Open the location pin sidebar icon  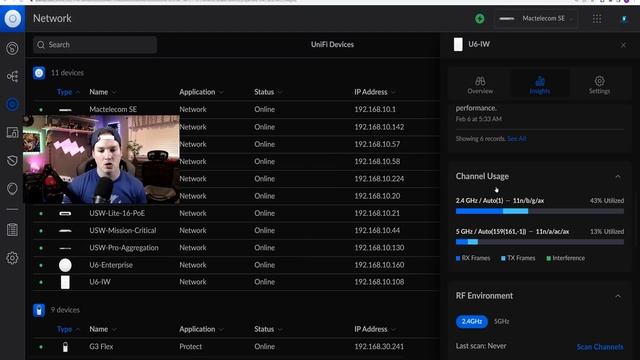tap(12, 189)
